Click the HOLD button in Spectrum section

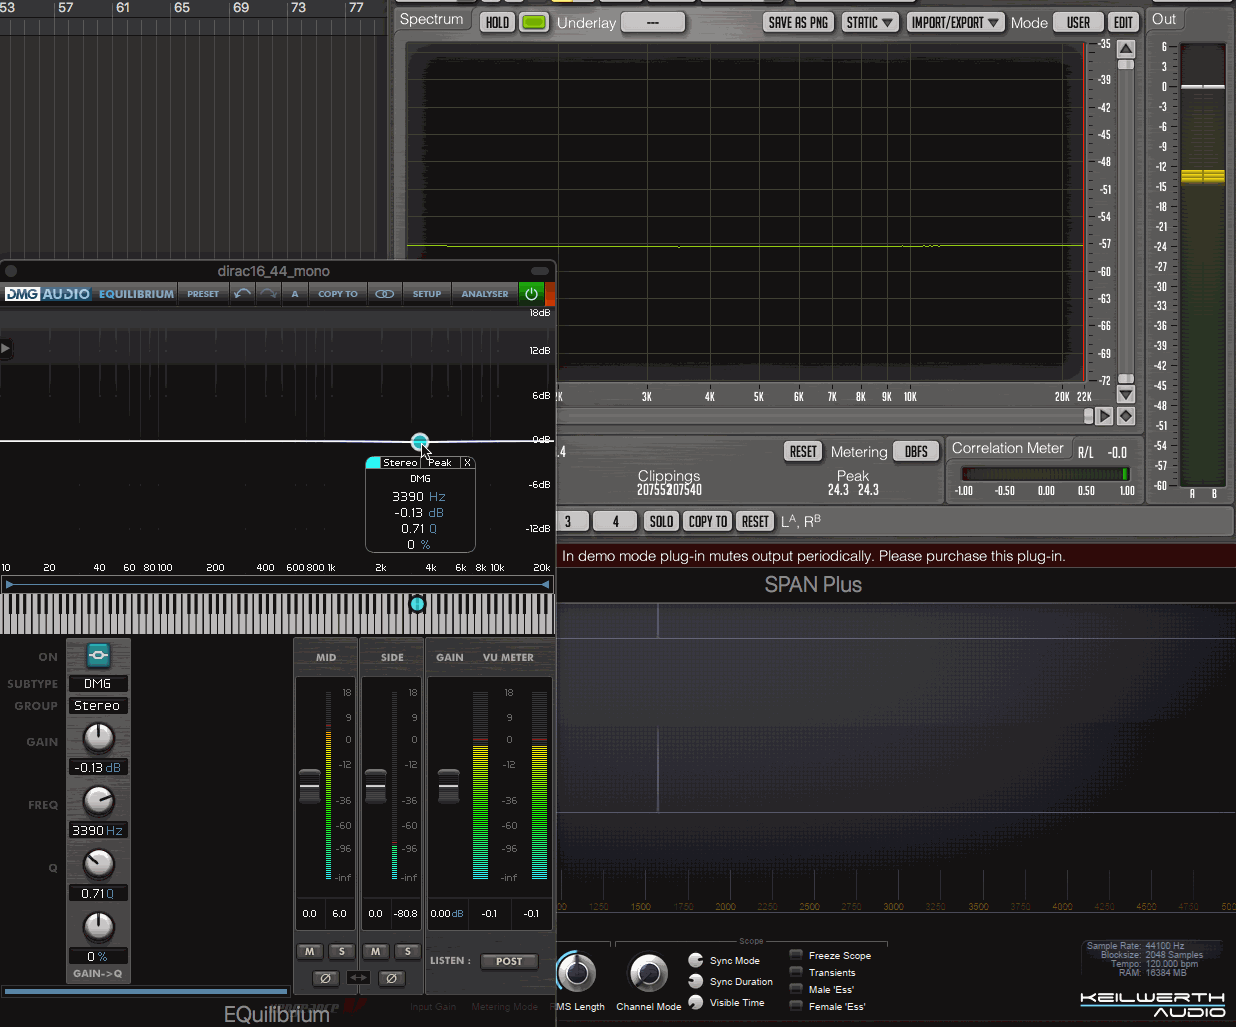tap(497, 22)
